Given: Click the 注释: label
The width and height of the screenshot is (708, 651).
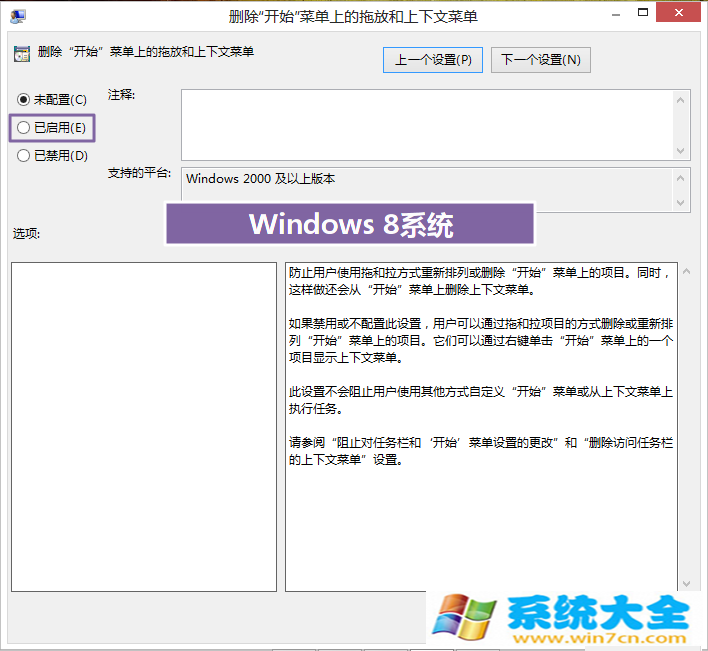Looking at the screenshot, I should [121, 95].
